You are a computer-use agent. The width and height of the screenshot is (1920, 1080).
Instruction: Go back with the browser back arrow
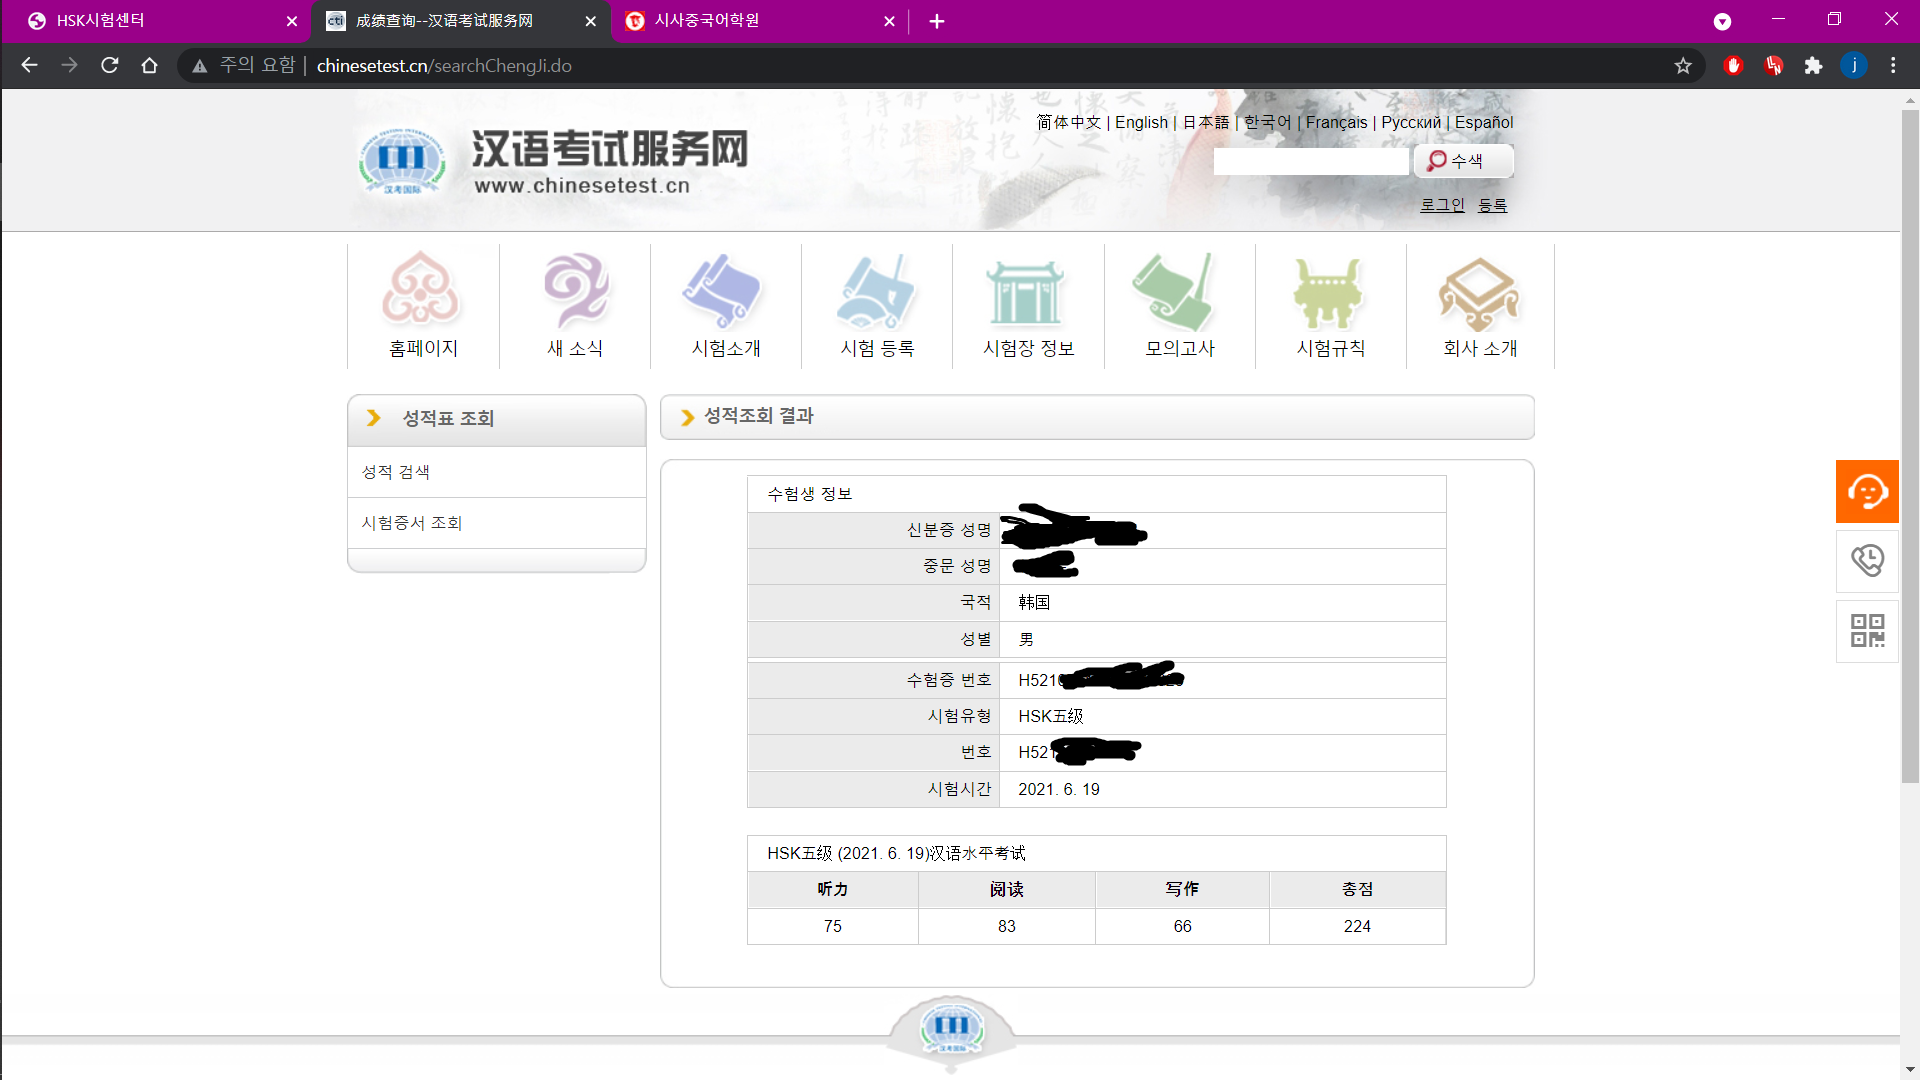(x=30, y=66)
